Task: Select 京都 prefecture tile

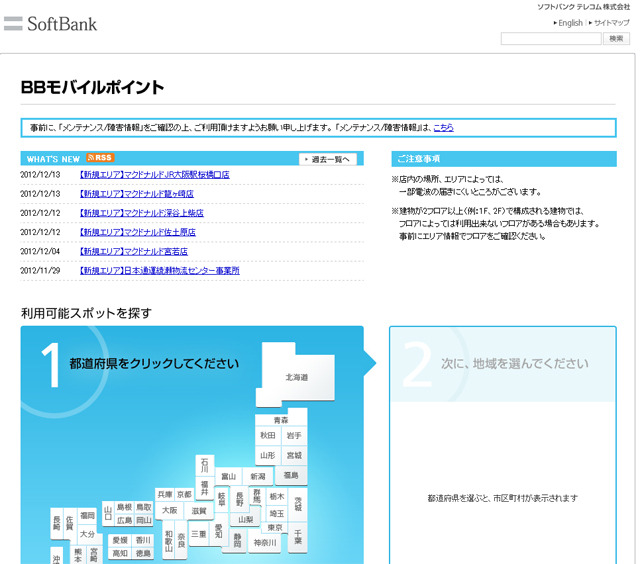Action: [x=184, y=494]
